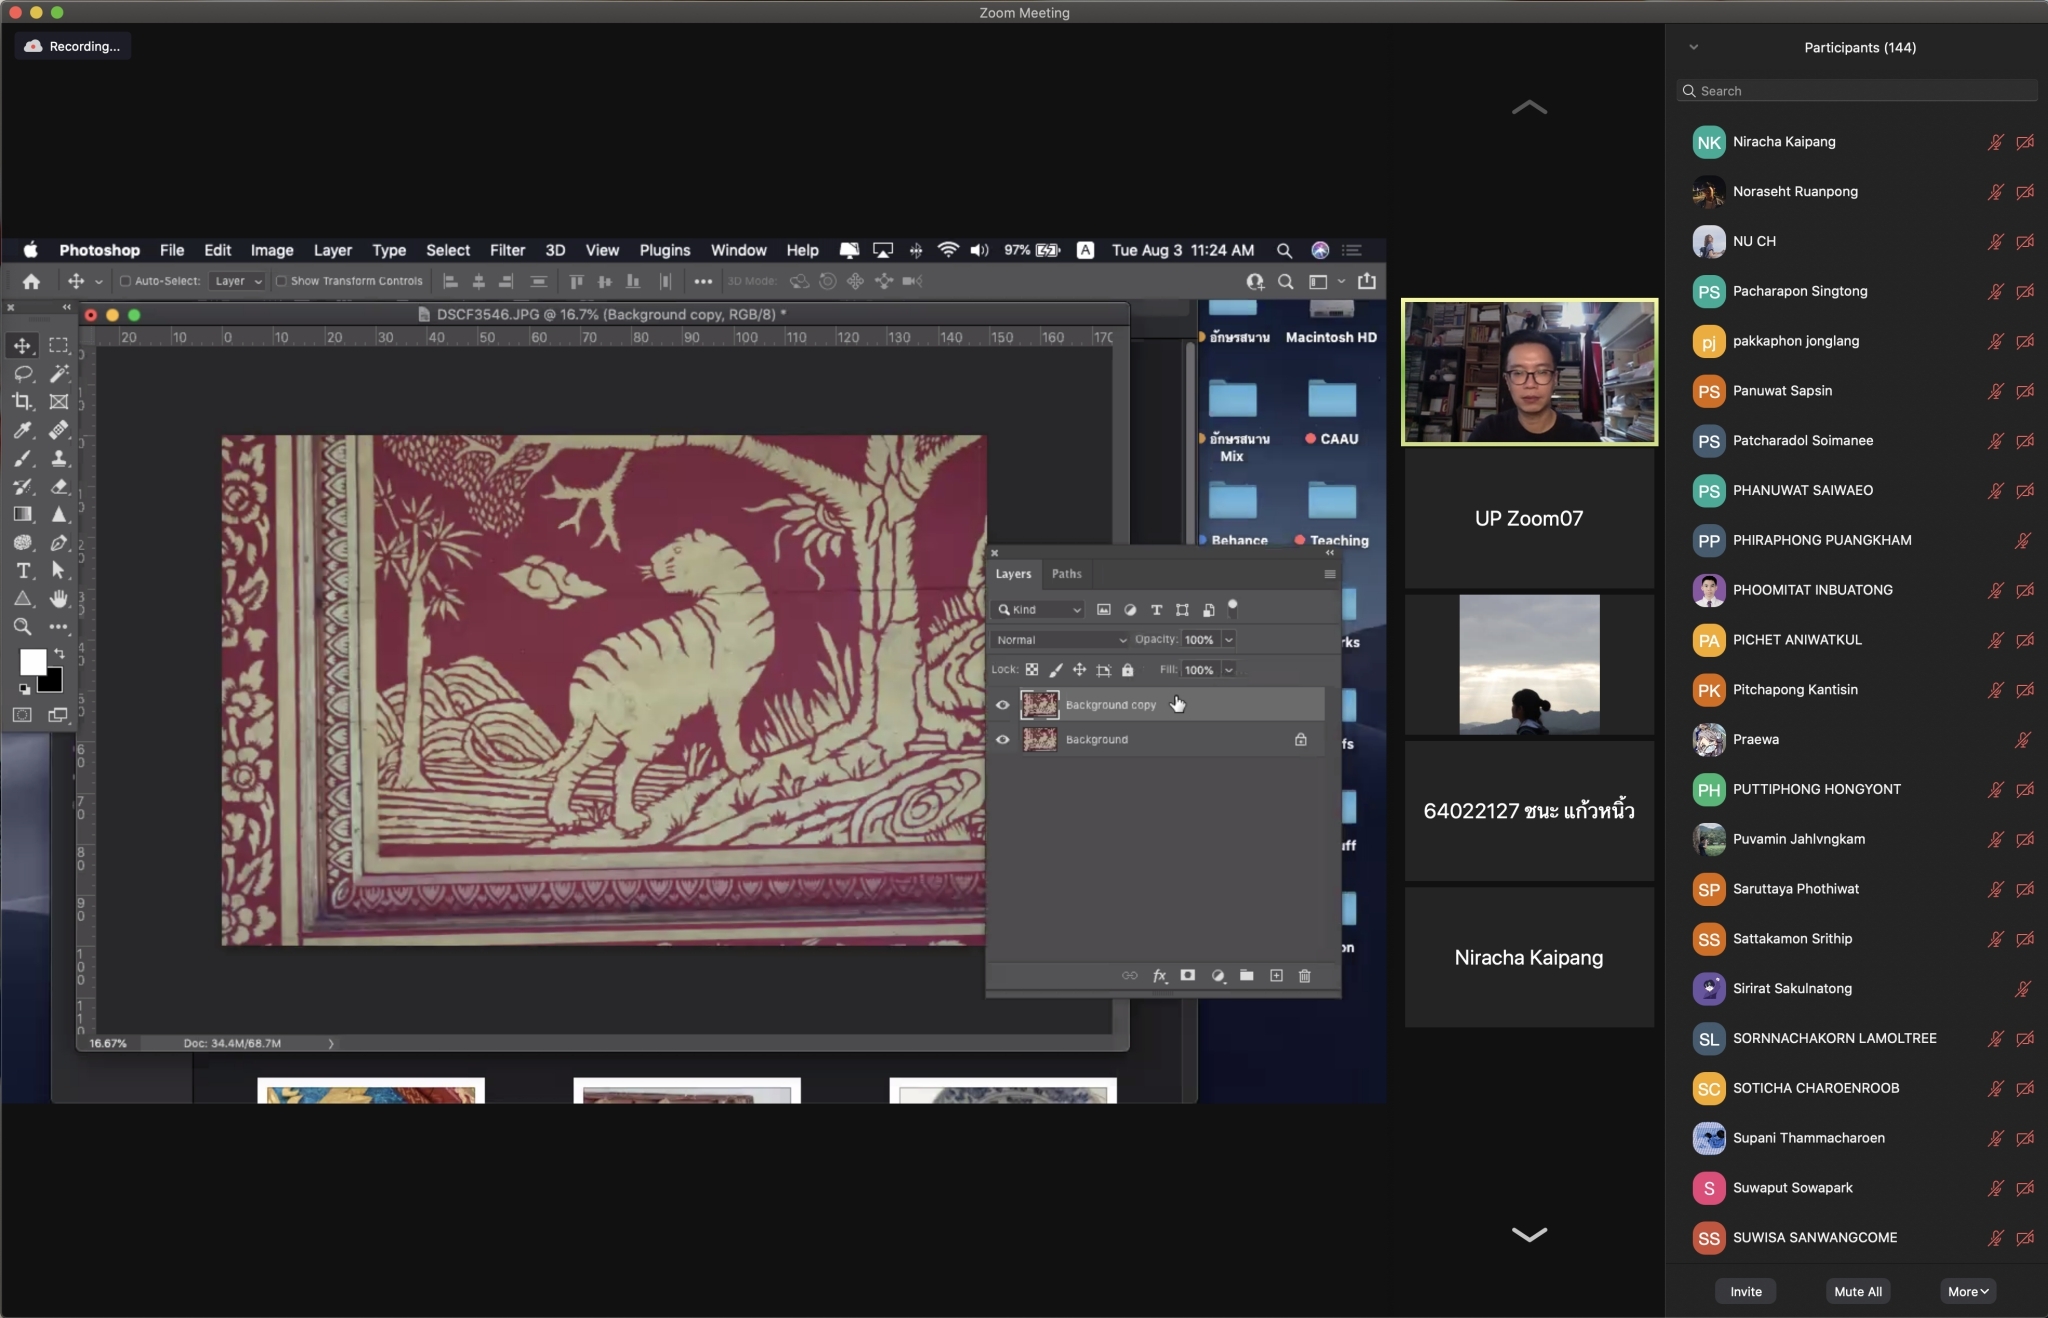Collapse the Participants panel chevron

(x=1694, y=47)
